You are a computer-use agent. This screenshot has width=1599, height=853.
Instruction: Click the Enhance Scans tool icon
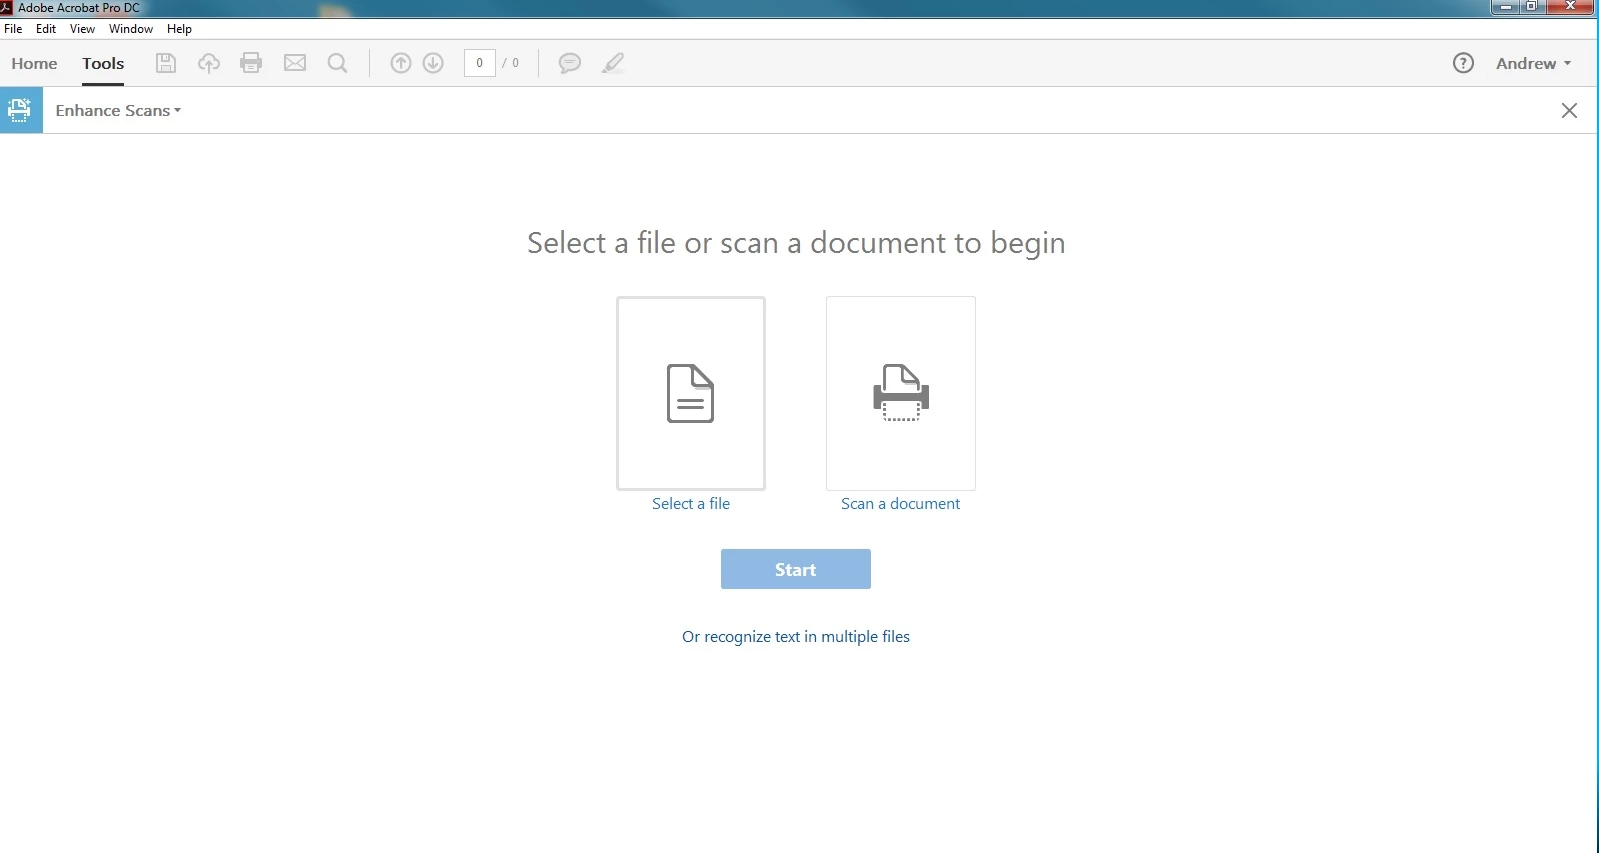[x=21, y=110]
